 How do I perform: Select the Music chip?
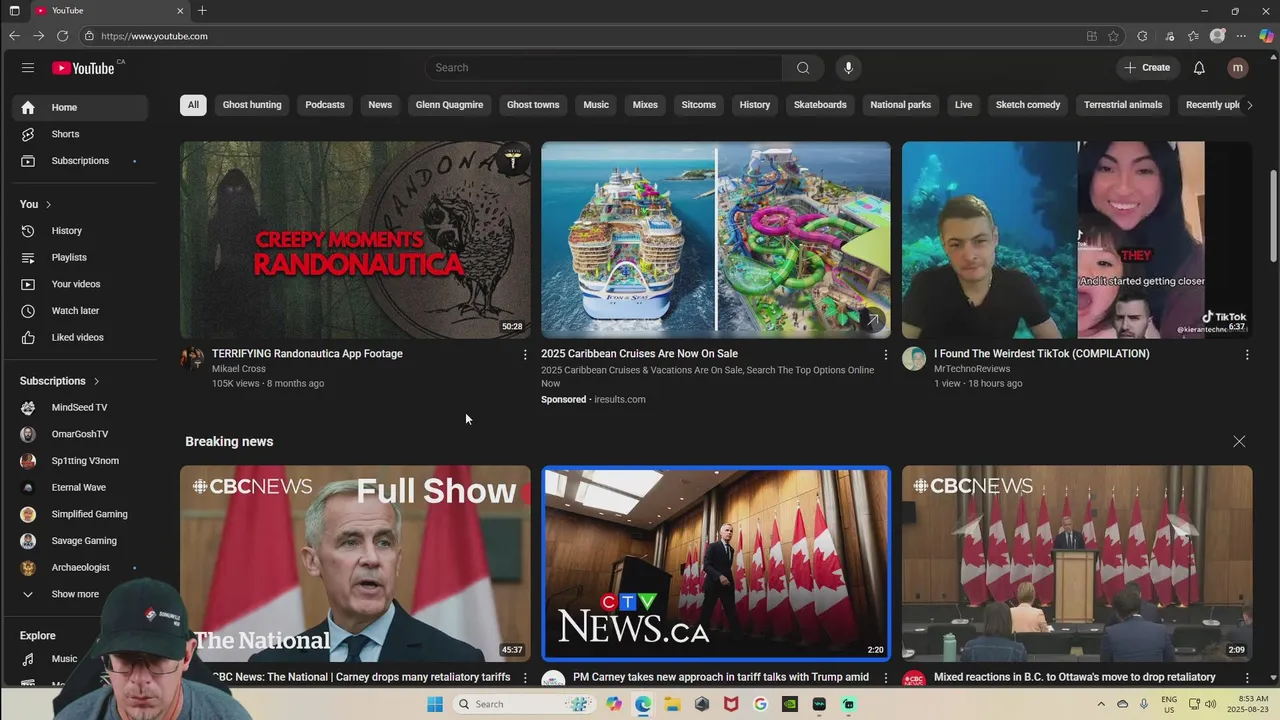[596, 105]
